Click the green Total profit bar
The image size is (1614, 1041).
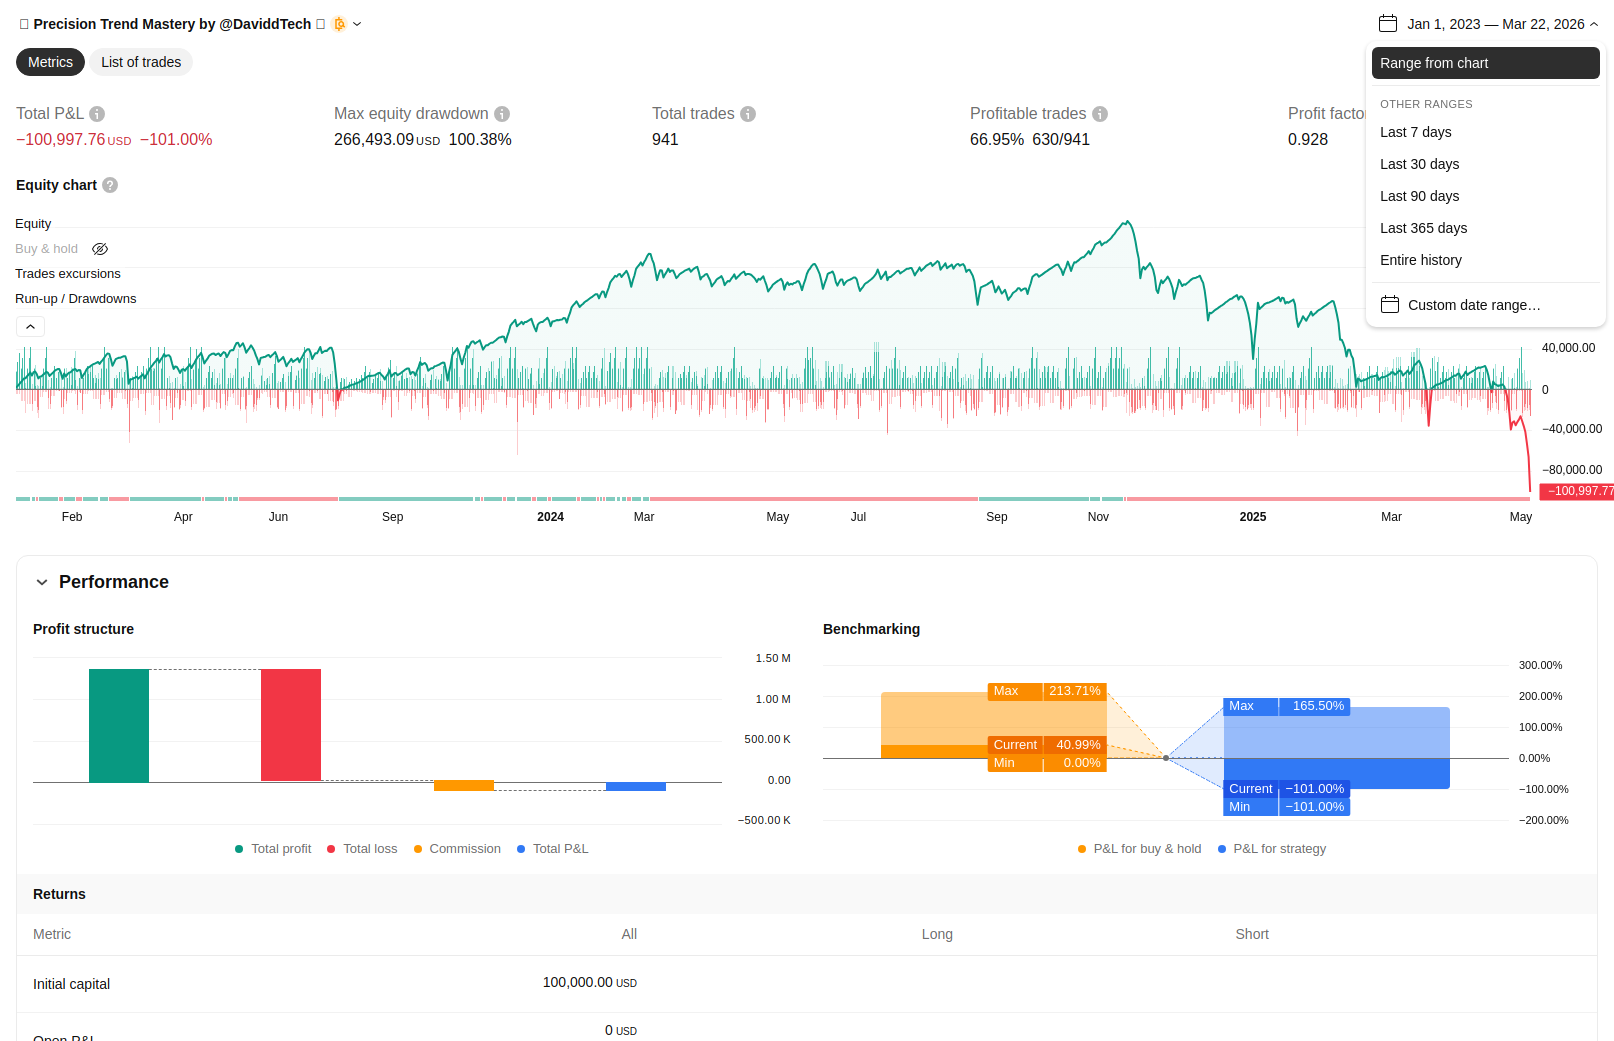[x=119, y=725]
